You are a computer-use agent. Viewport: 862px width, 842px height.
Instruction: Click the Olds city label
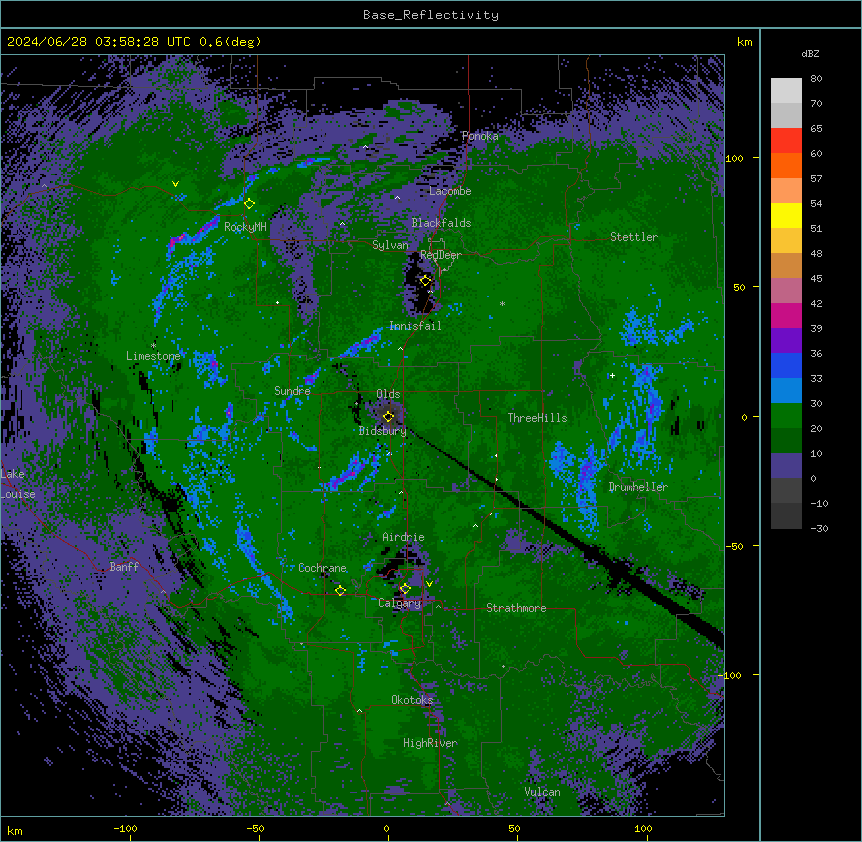(388, 394)
